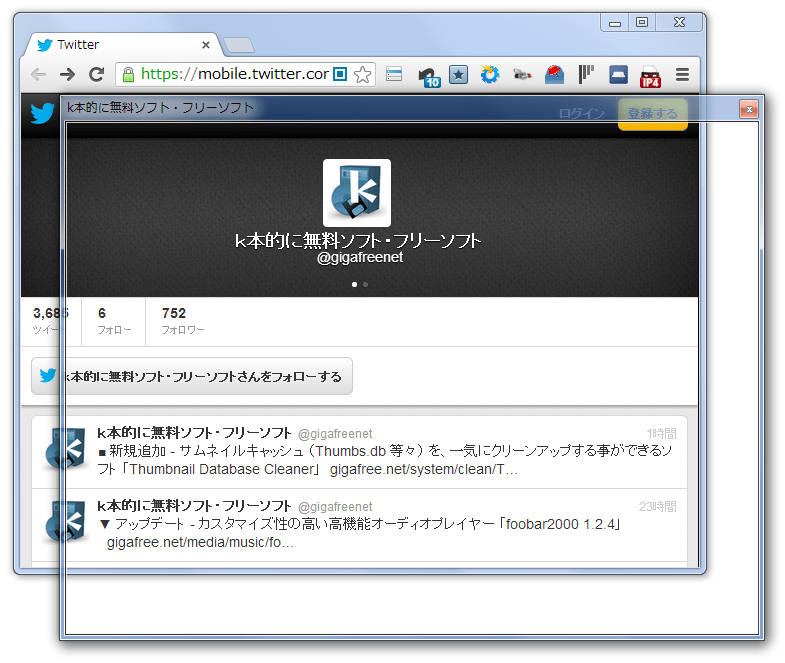Screen dimensions: 785x663
Task: Open the gigafree.net/system/clean link
Action: coord(424,469)
